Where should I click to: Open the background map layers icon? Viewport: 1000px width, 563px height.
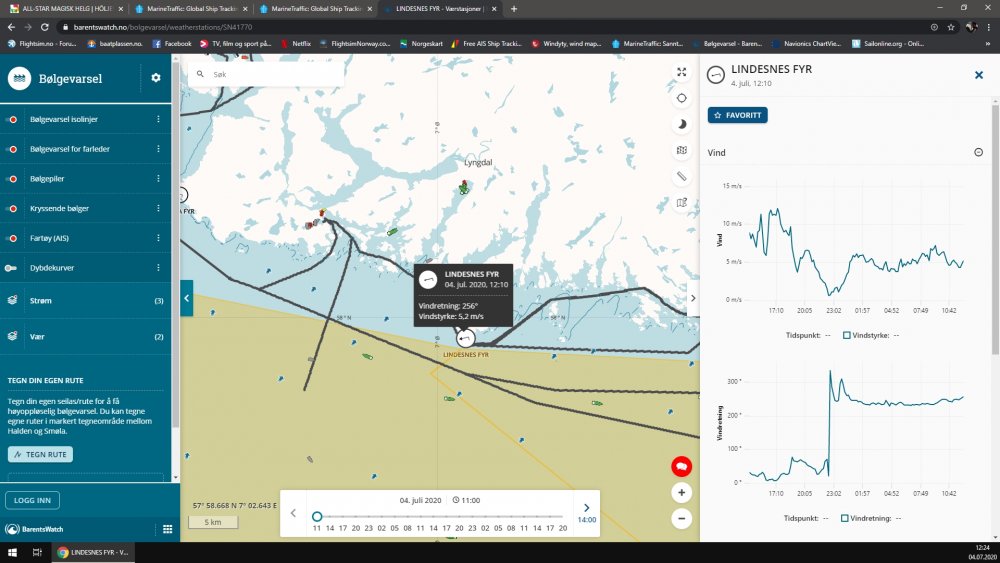pyautogui.click(x=682, y=150)
